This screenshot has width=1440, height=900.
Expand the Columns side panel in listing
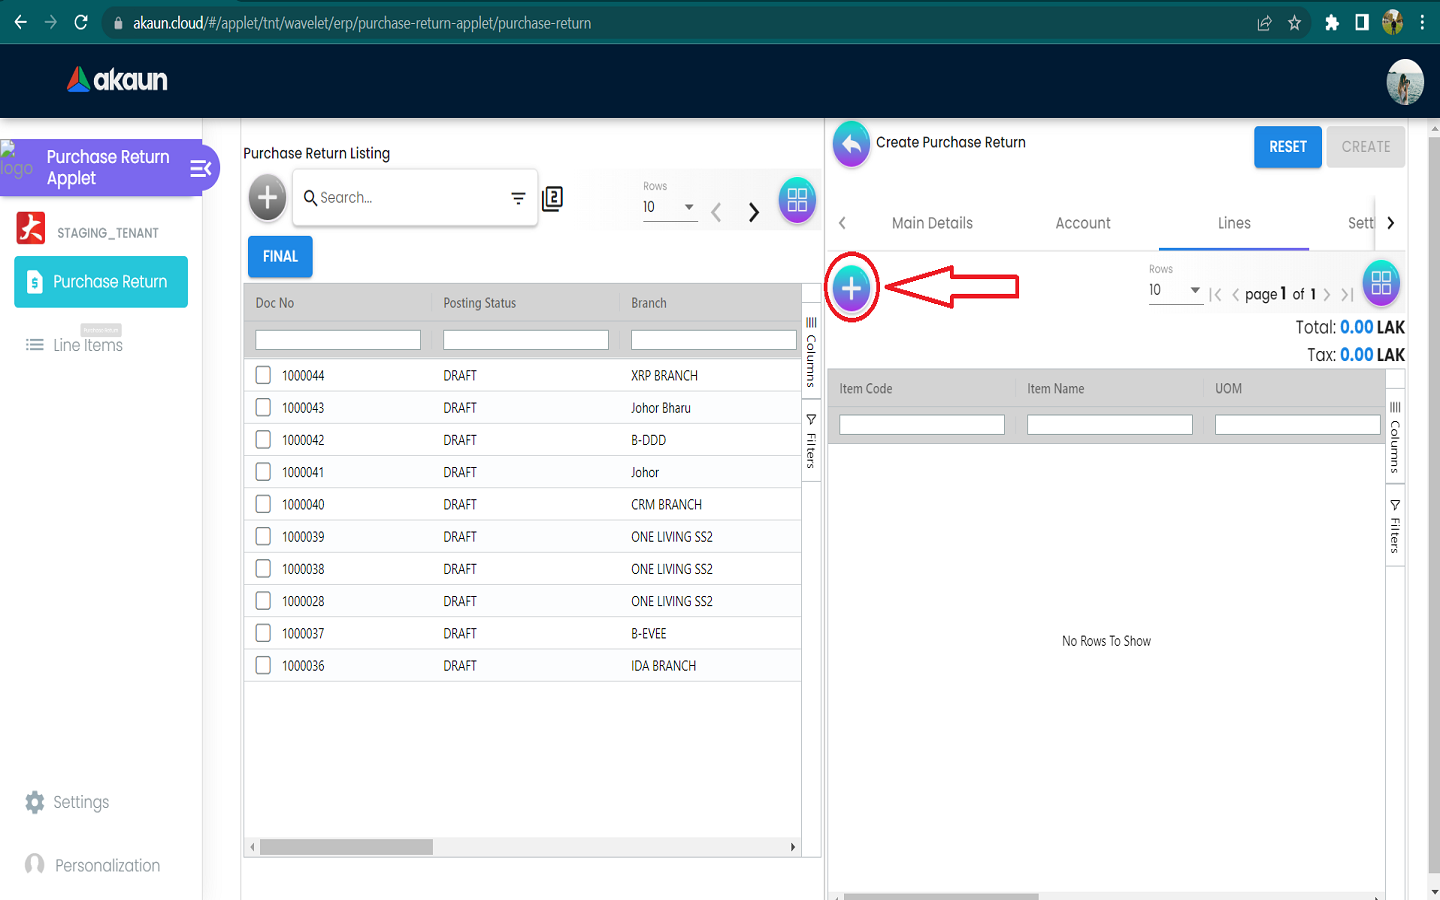coord(811,352)
